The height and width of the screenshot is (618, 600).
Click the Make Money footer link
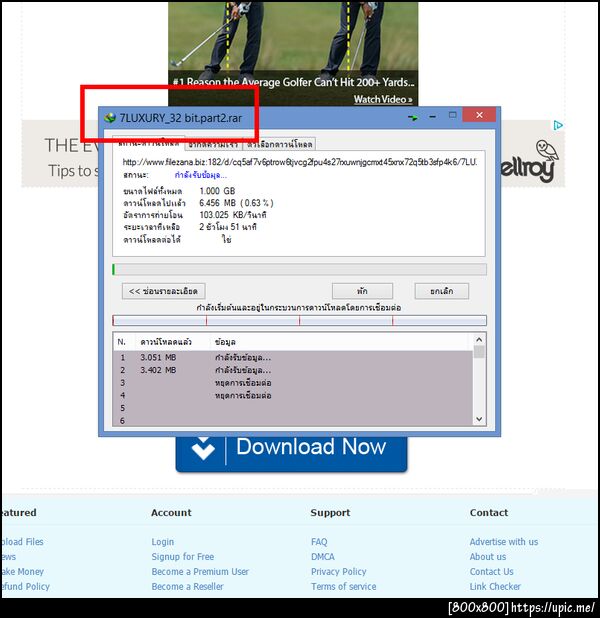coord(22,571)
